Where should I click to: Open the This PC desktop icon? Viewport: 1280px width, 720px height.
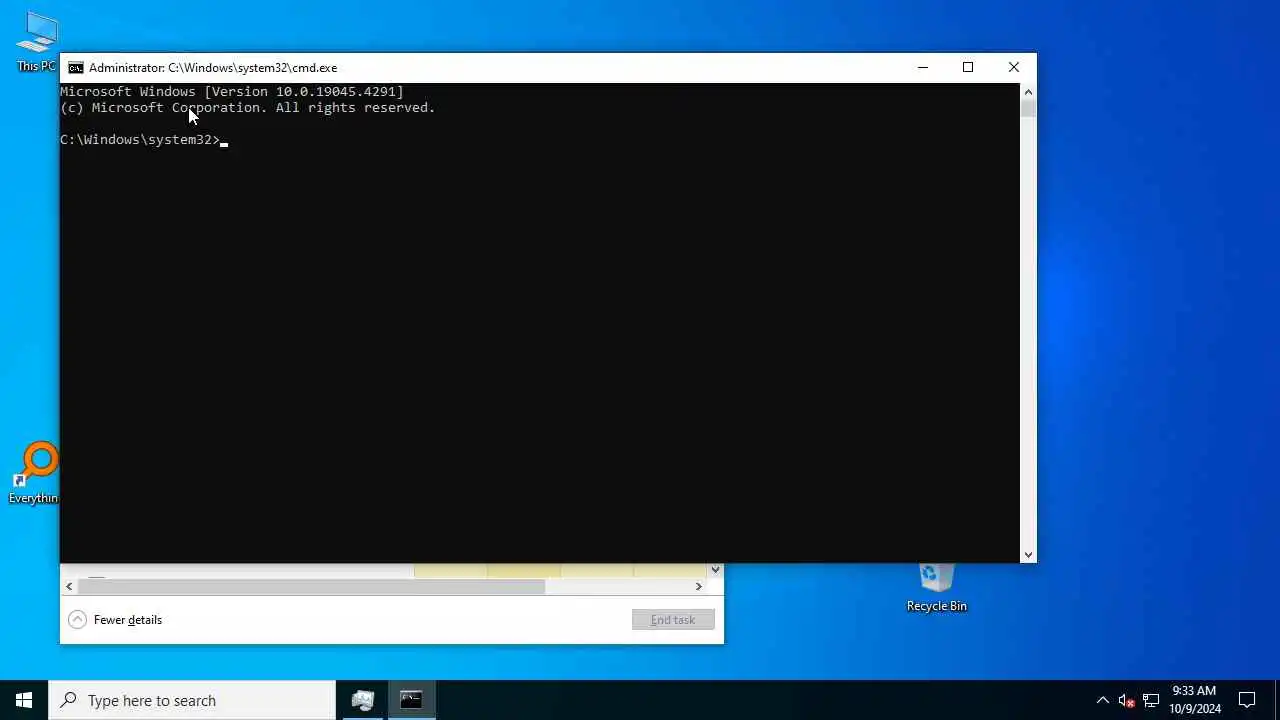[36, 42]
